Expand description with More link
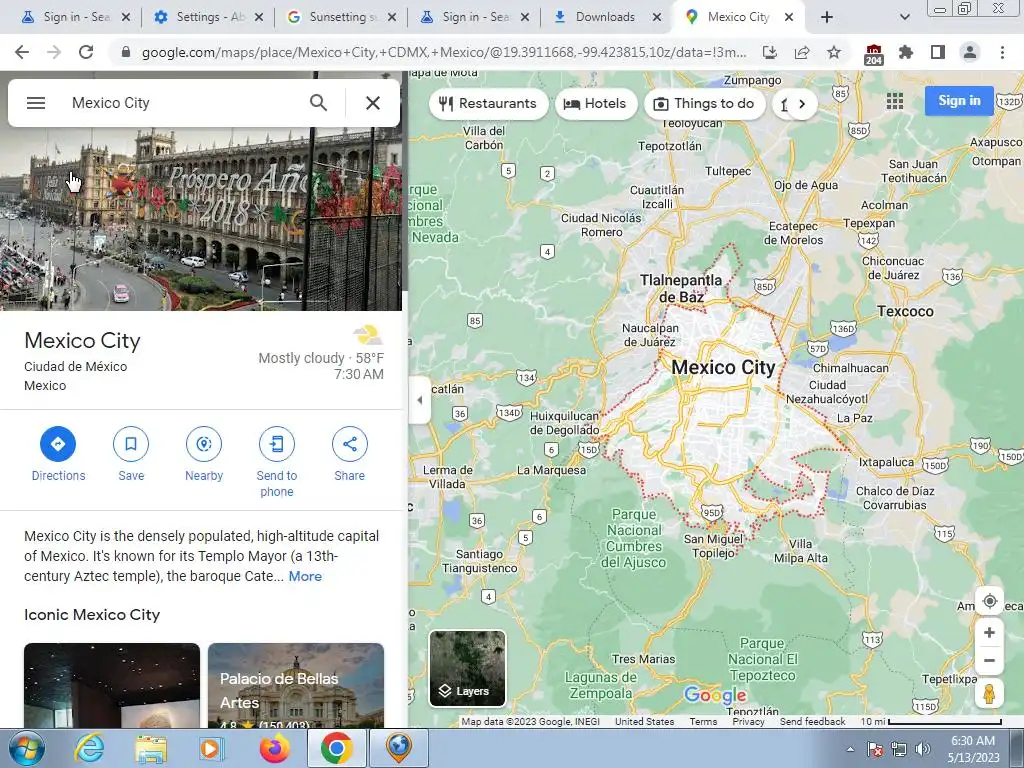 point(305,576)
